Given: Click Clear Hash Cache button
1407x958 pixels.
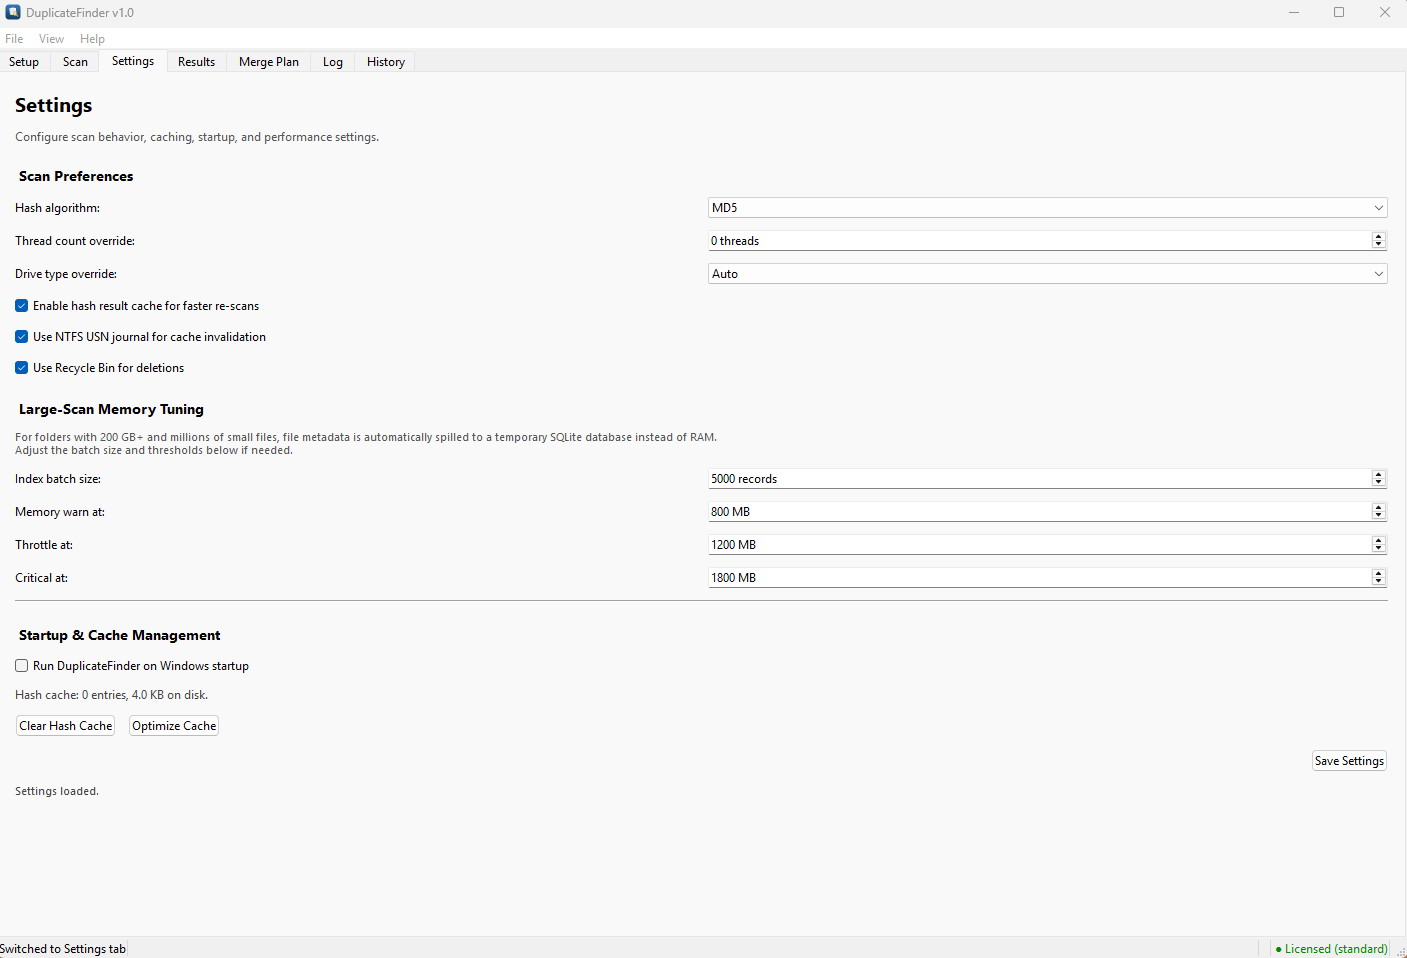Looking at the screenshot, I should [x=66, y=726].
